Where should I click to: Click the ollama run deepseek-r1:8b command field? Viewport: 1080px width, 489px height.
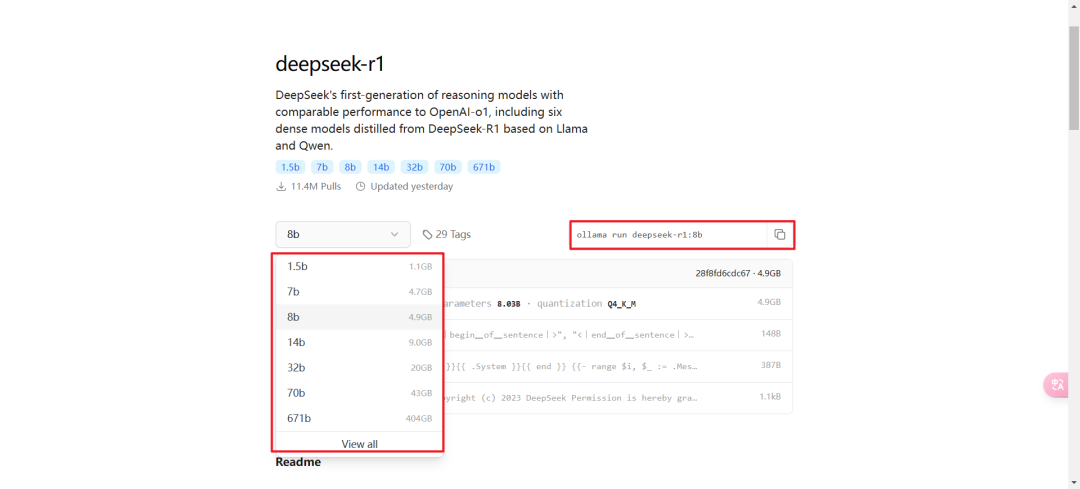[x=668, y=235]
